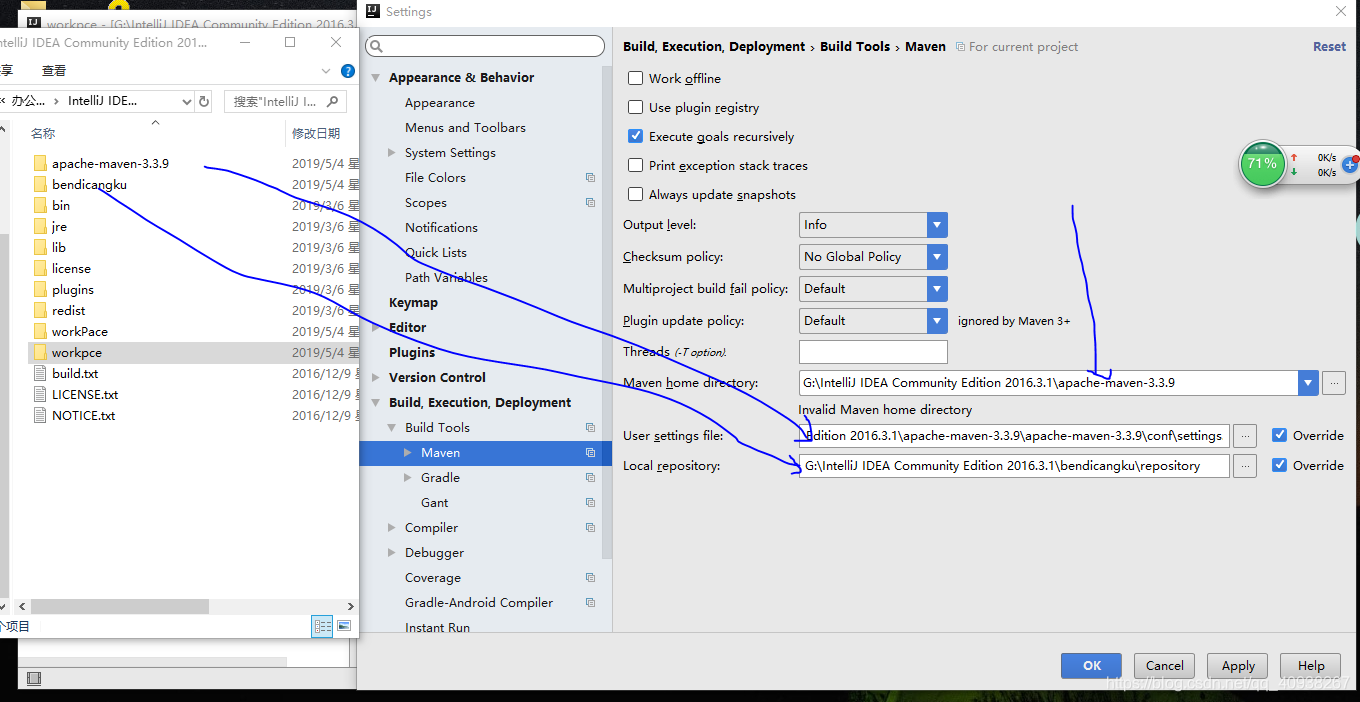
Task: Select the Gant build tool item
Action: (434, 503)
